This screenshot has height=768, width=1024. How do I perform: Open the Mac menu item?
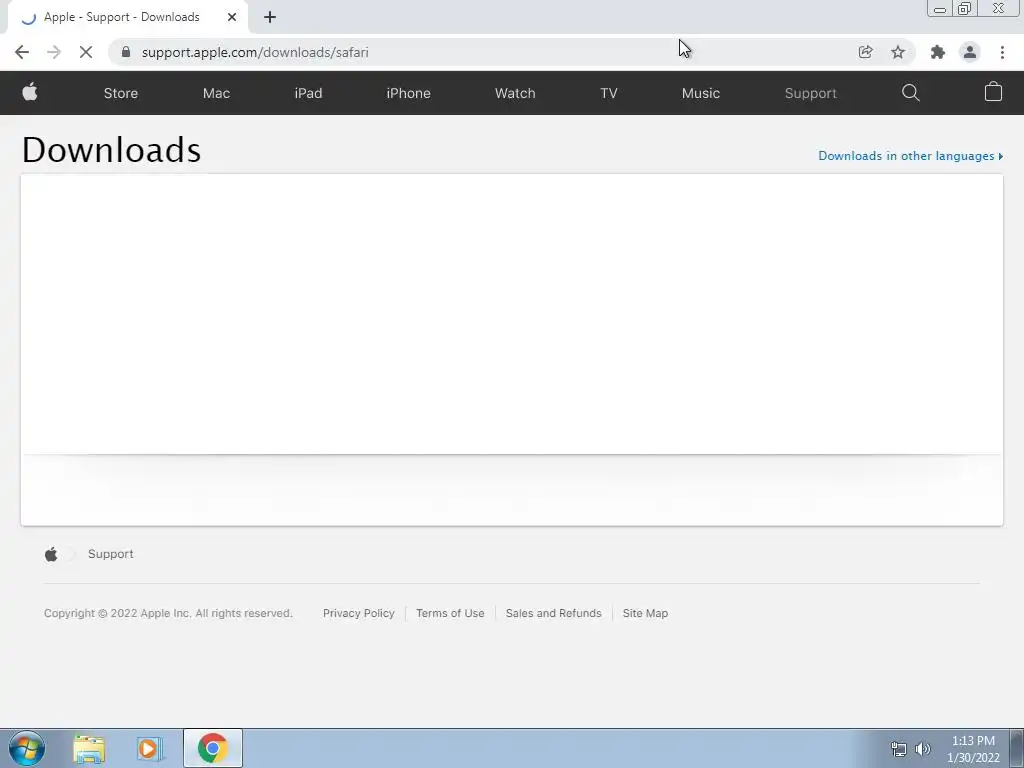click(216, 93)
